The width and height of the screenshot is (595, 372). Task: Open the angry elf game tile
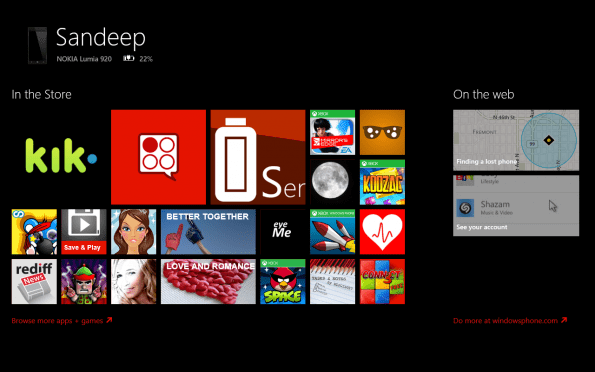[84, 282]
